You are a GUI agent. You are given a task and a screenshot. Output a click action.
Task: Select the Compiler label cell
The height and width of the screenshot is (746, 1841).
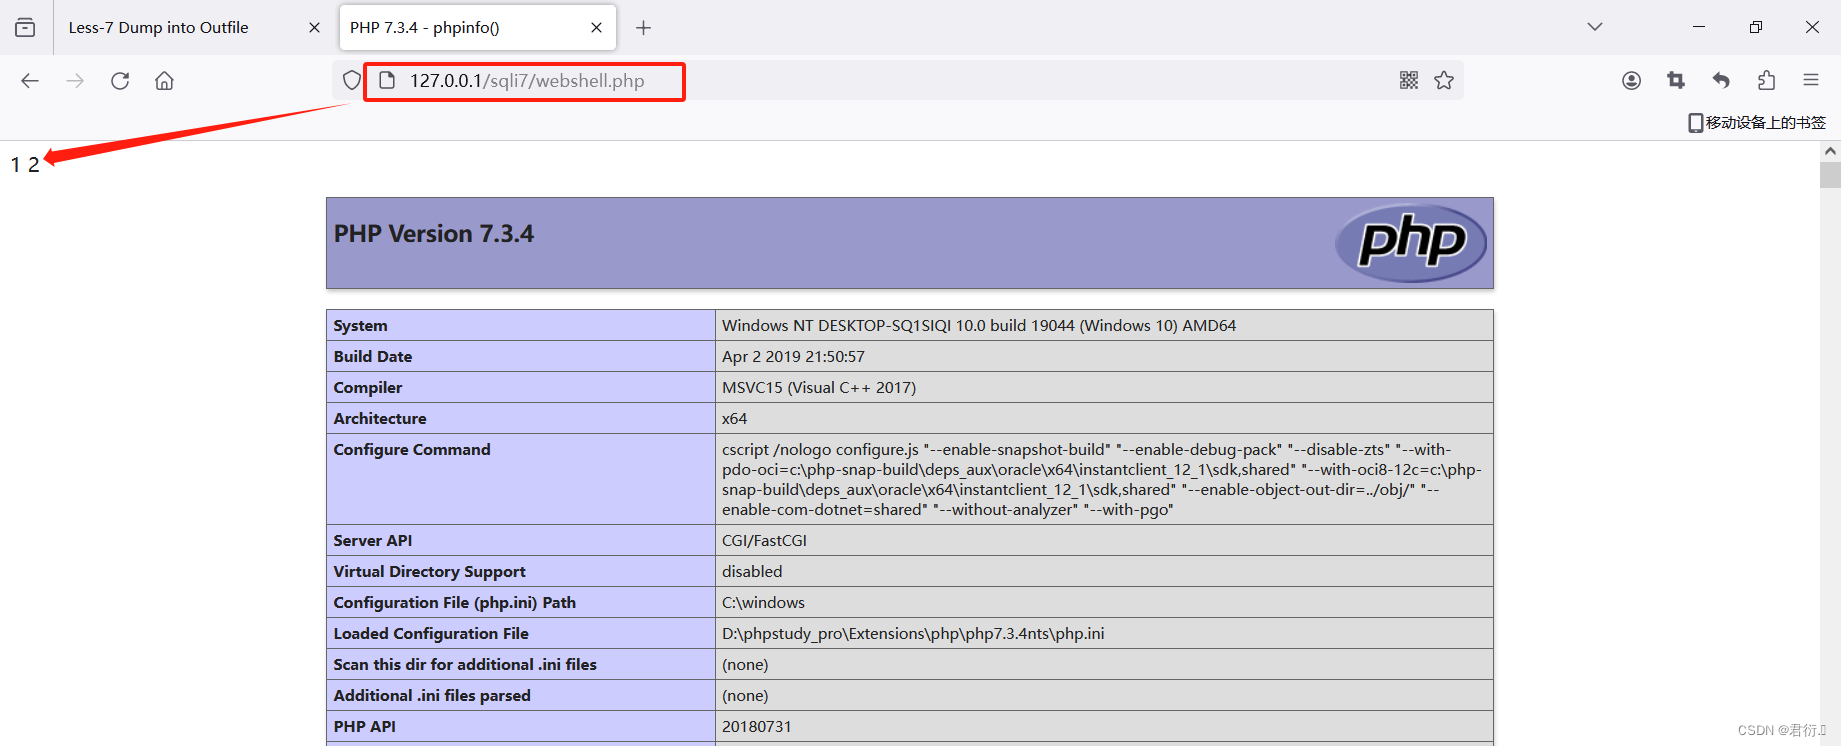tap(521, 387)
